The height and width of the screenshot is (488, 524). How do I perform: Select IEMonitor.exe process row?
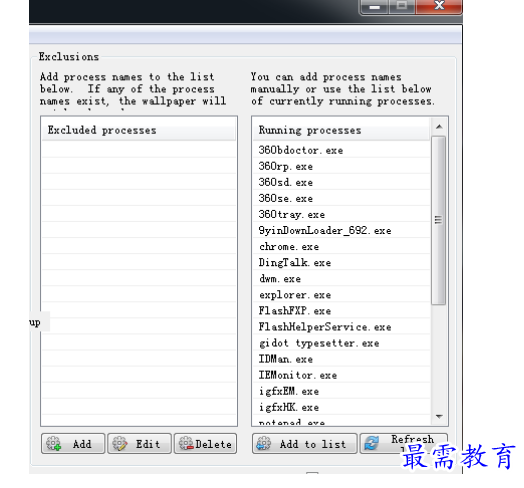342,375
